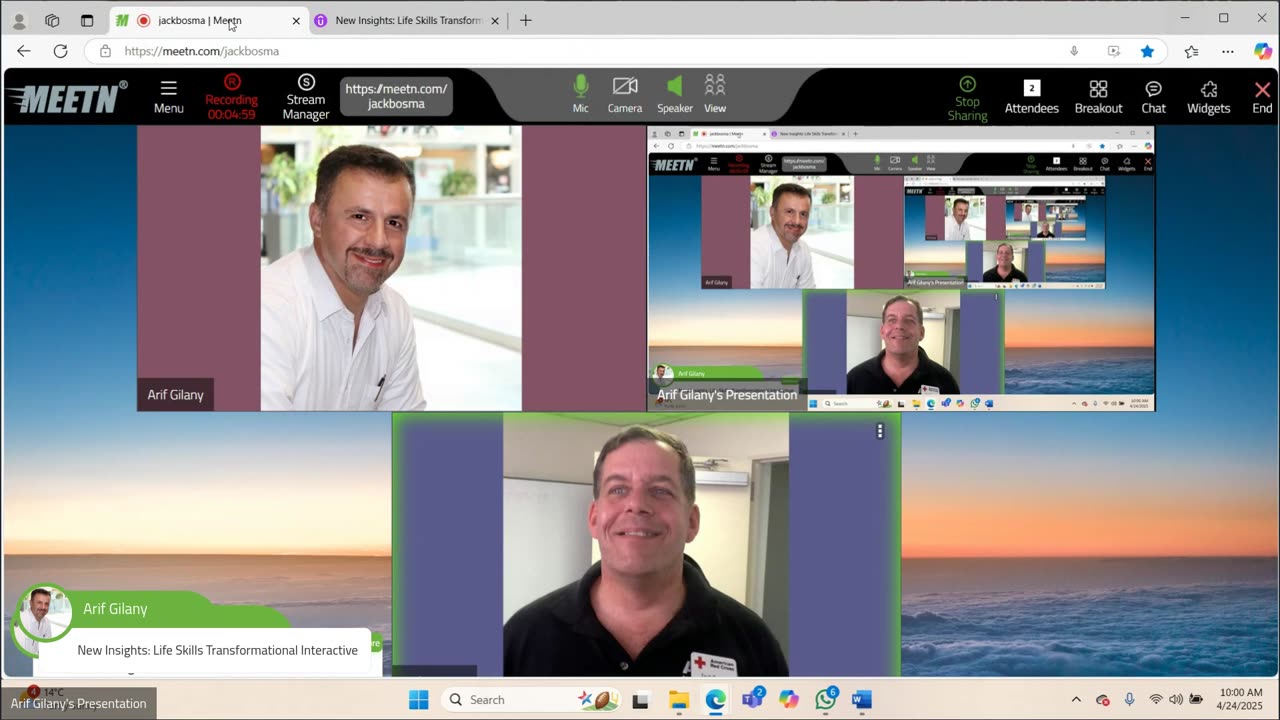Click Arif Gilany avatar in notification
Image resolution: width=1280 pixels, height=720 pixels.
tap(44, 613)
